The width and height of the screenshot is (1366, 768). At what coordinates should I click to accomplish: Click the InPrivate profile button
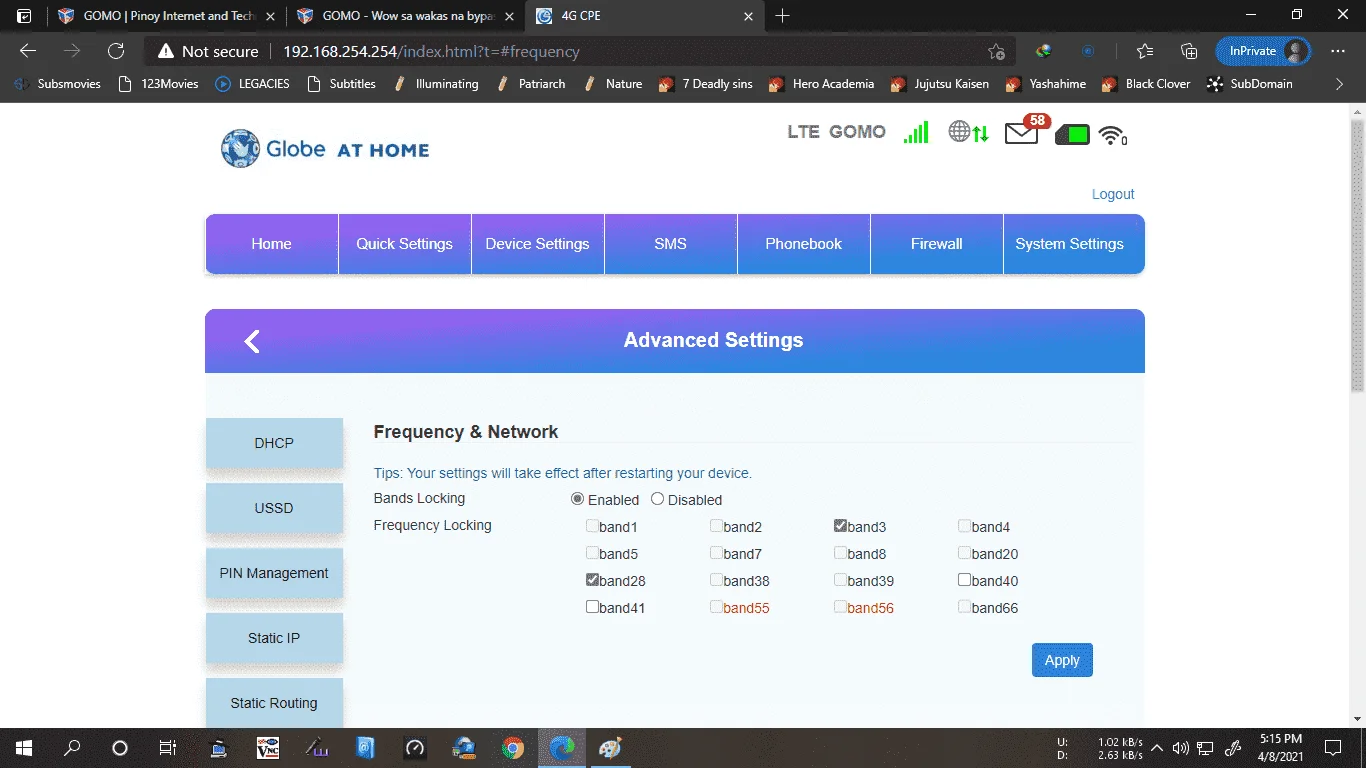coord(1262,51)
